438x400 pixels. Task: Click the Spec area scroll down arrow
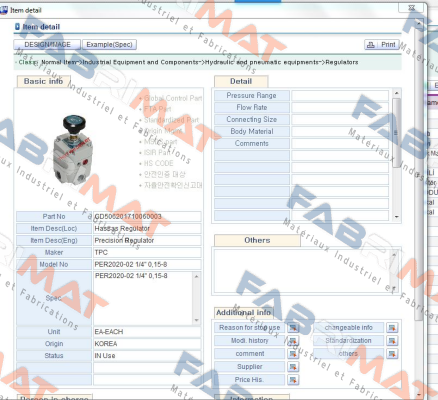click(197, 320)
